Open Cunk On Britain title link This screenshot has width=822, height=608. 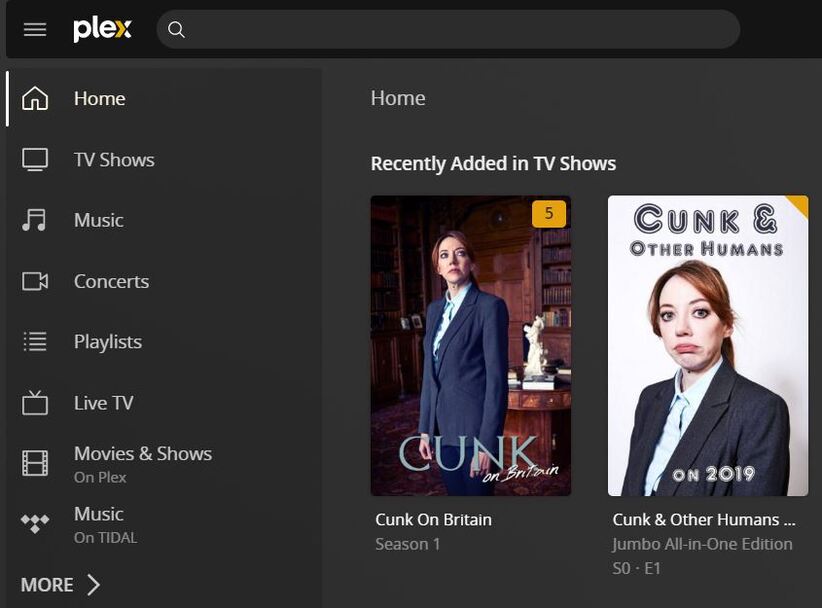[x=434, y=519]
